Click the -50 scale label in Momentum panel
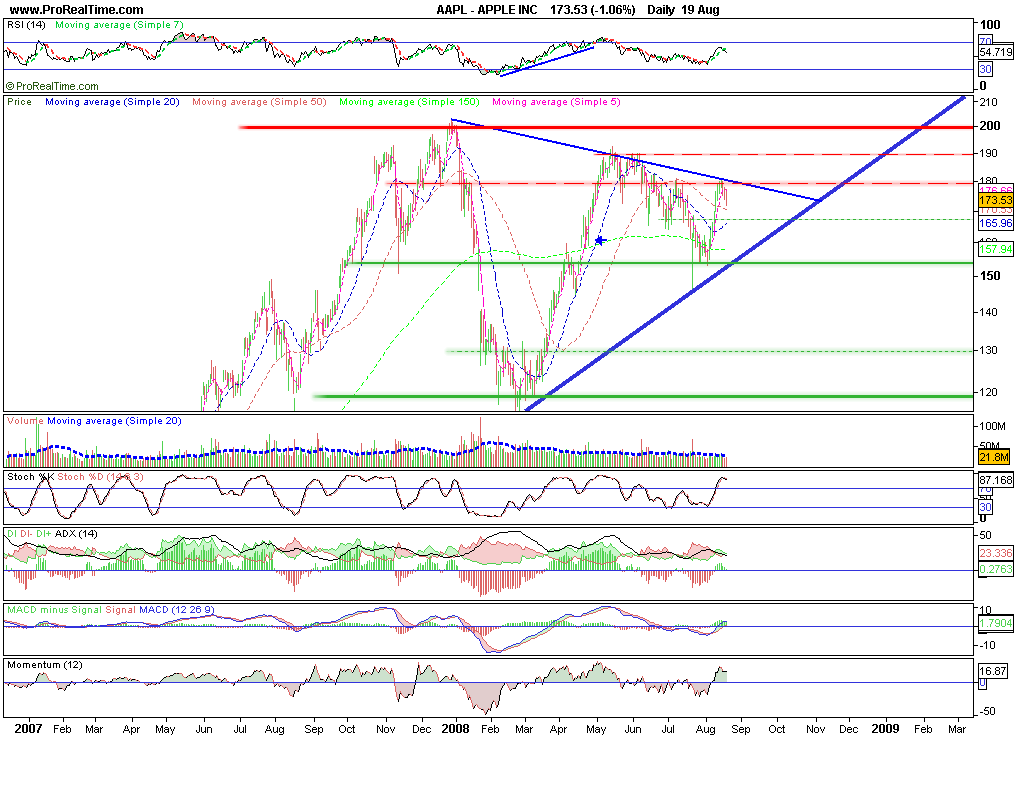The width and height of the screenshot is (1024, 800). coord(988,711)
